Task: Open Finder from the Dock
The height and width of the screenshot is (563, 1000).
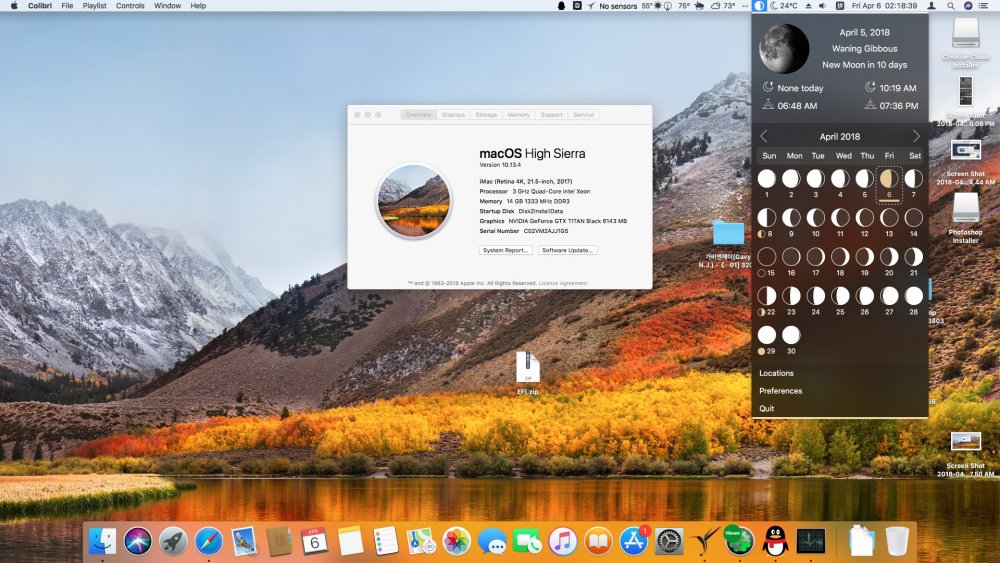Action: (102, 541)
